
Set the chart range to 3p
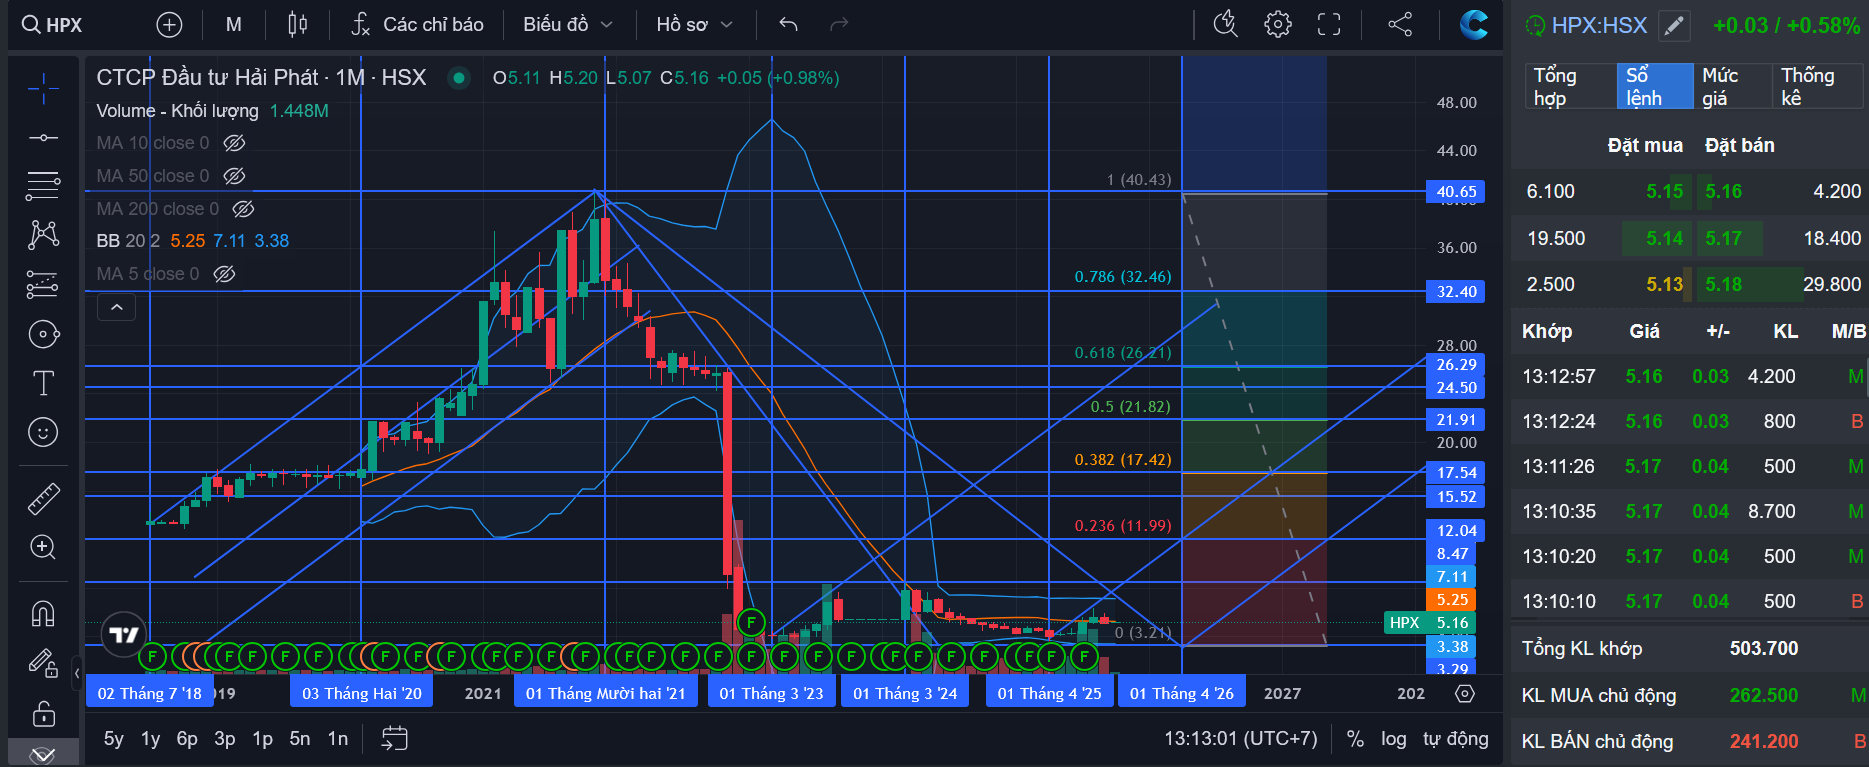click(225, 739)
